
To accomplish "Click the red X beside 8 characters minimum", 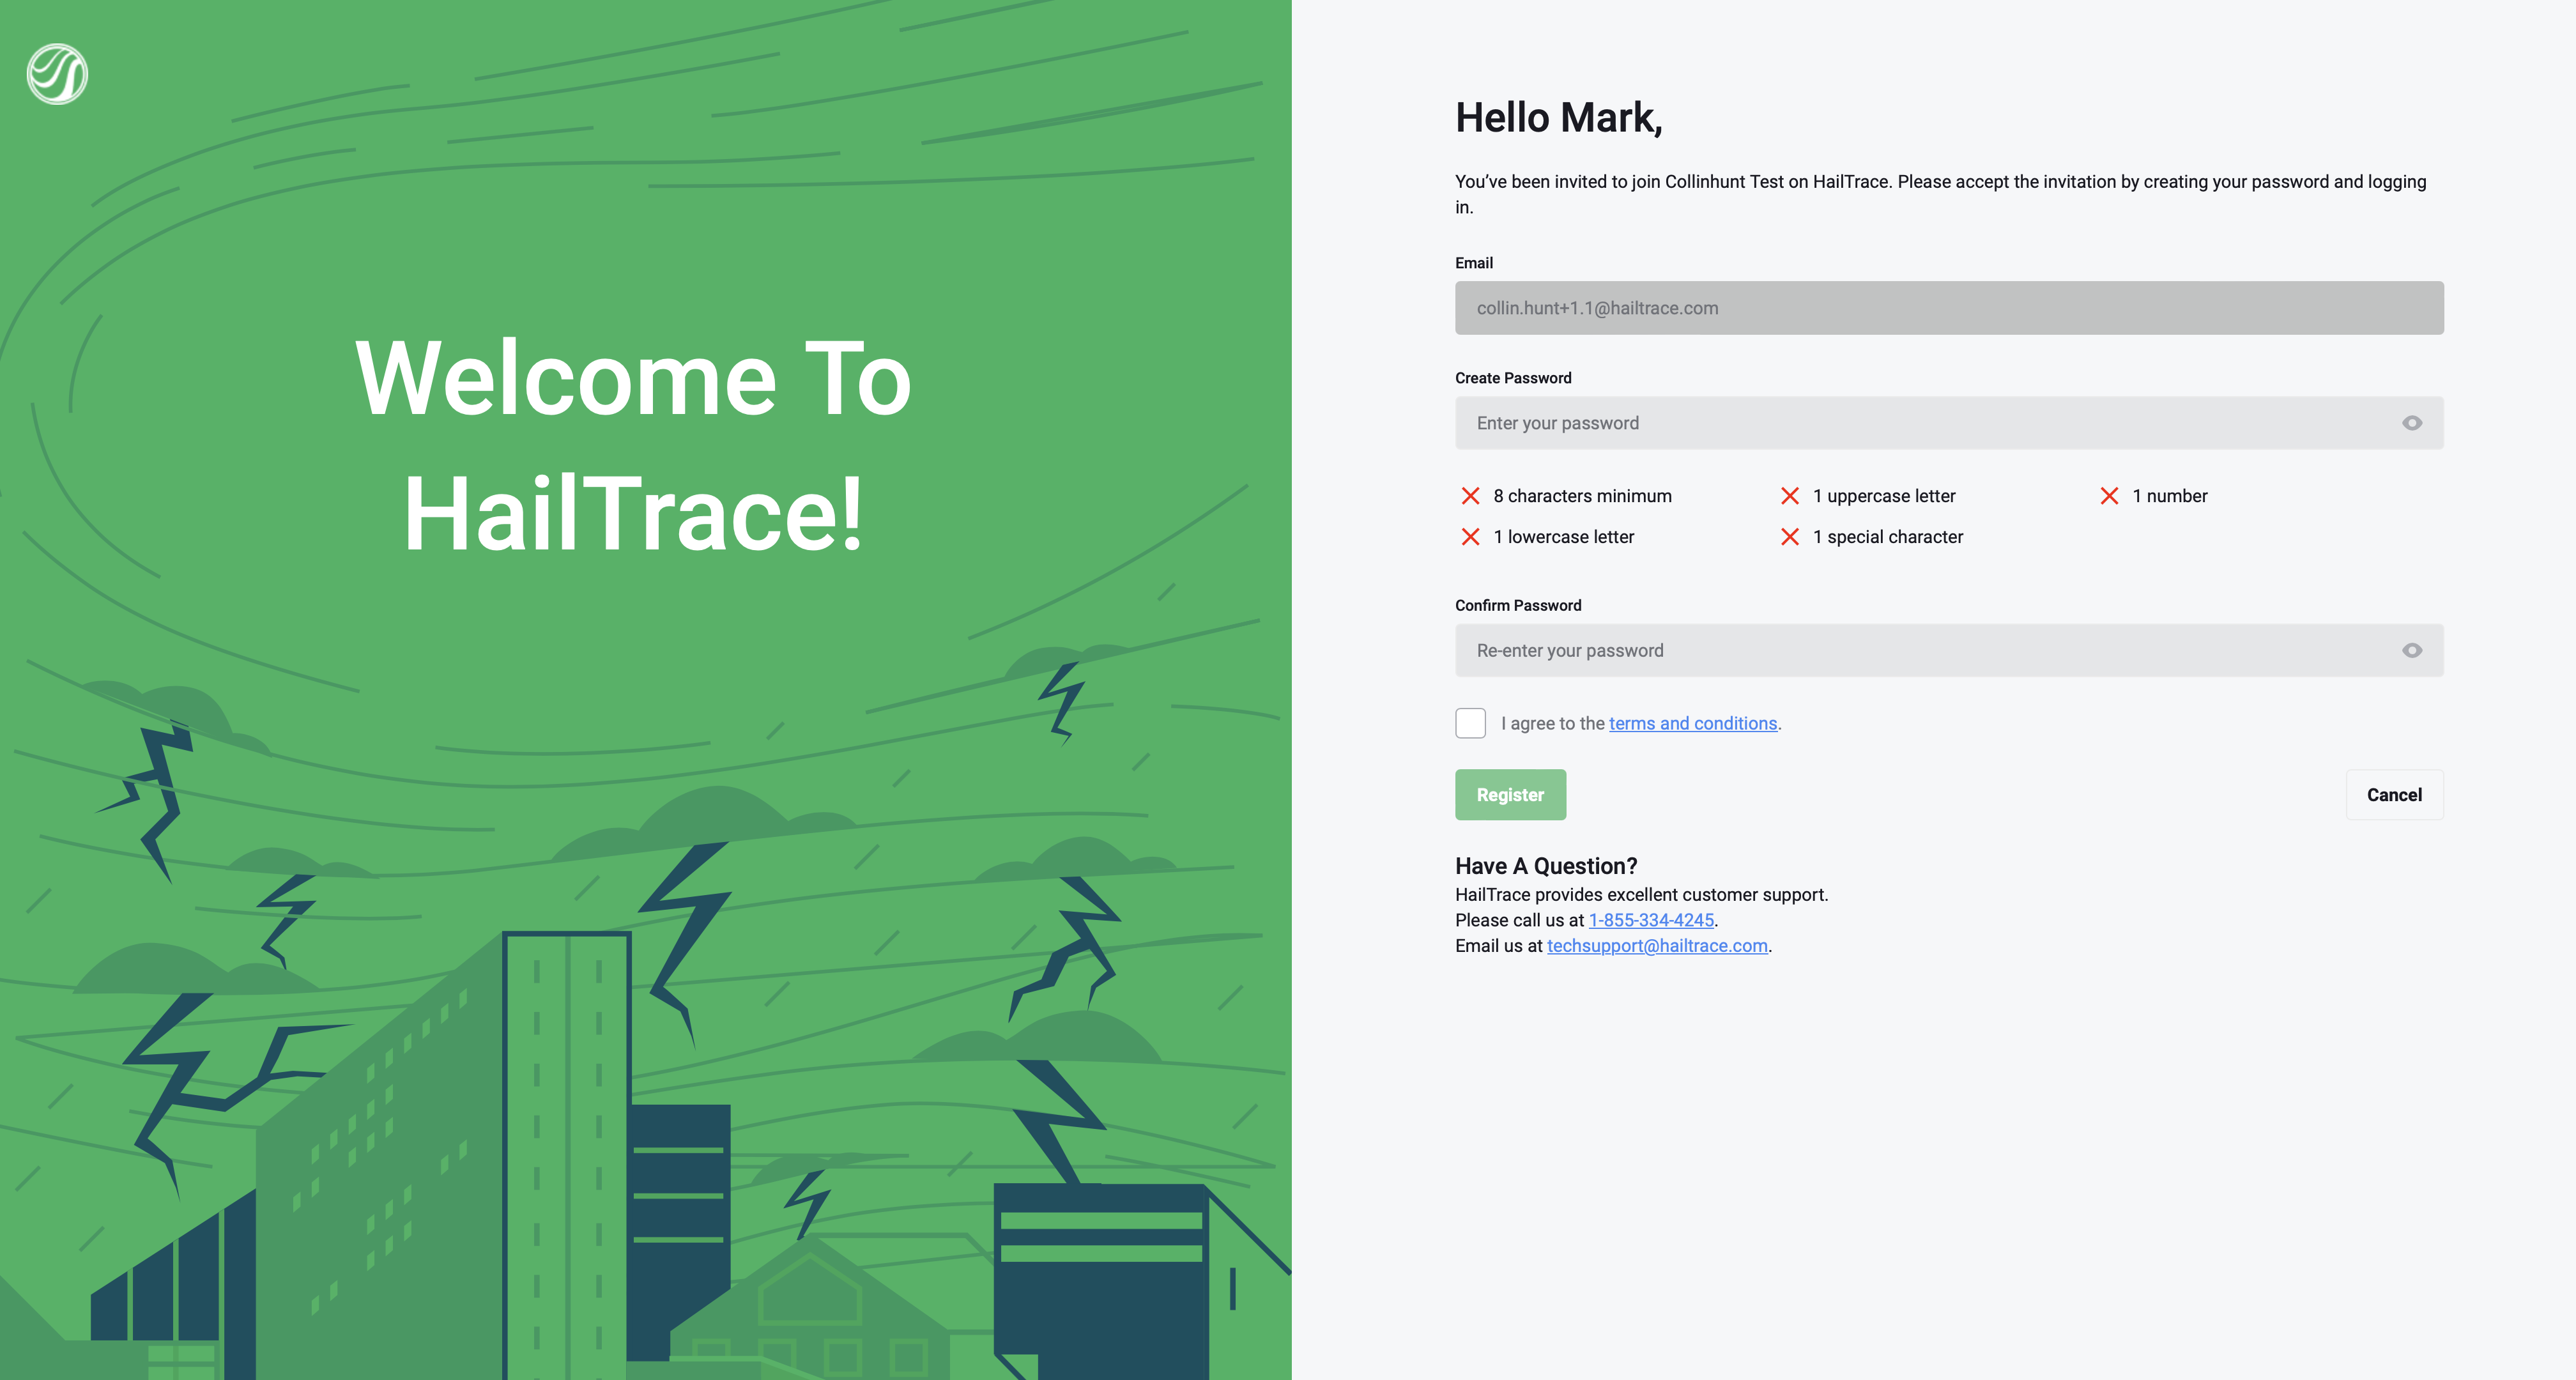I will 1470,496.
